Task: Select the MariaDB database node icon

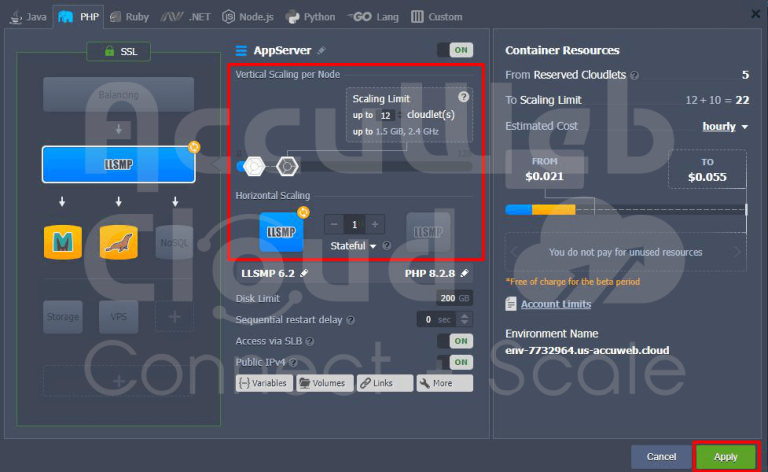Action: pos(118,241)
